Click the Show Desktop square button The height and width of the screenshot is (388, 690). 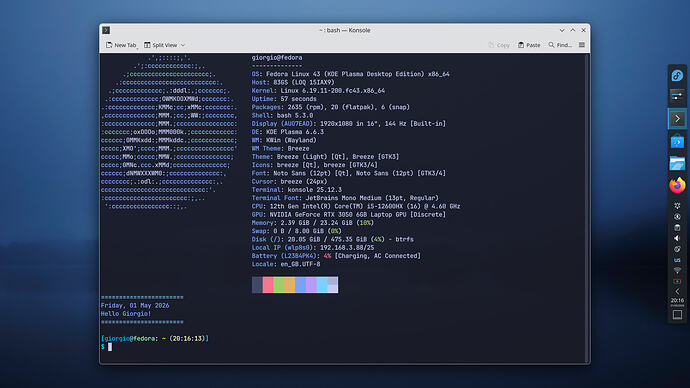tap(677, 315)
